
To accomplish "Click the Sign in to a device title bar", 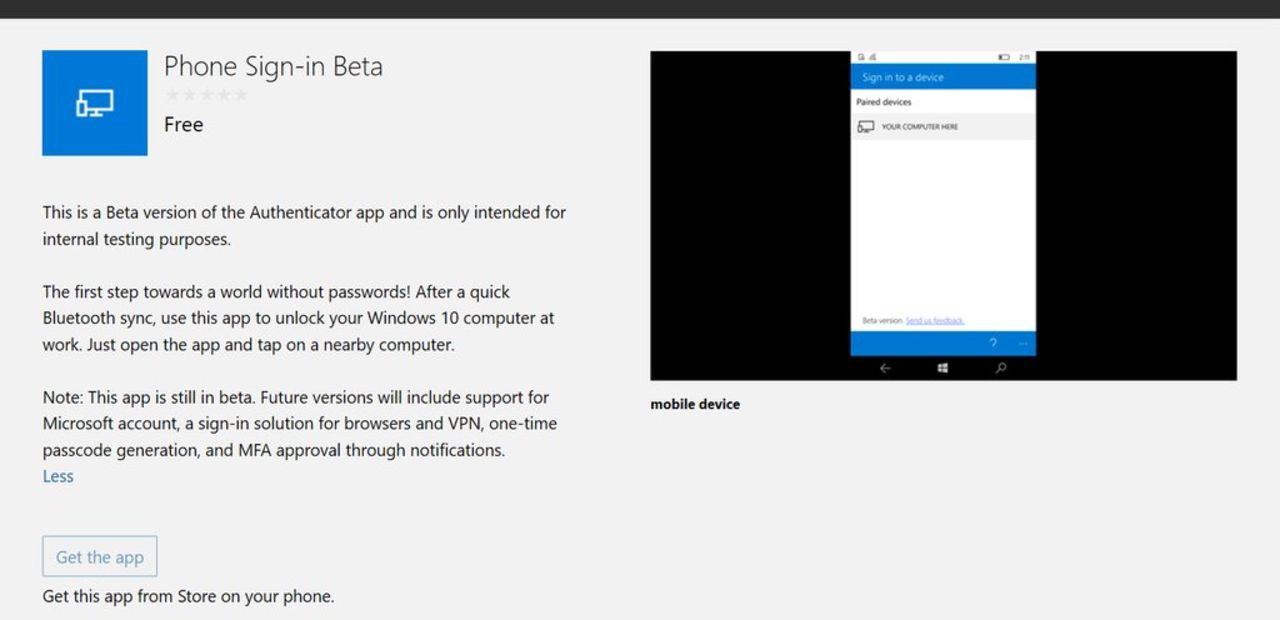I will [x=903, y=77].
